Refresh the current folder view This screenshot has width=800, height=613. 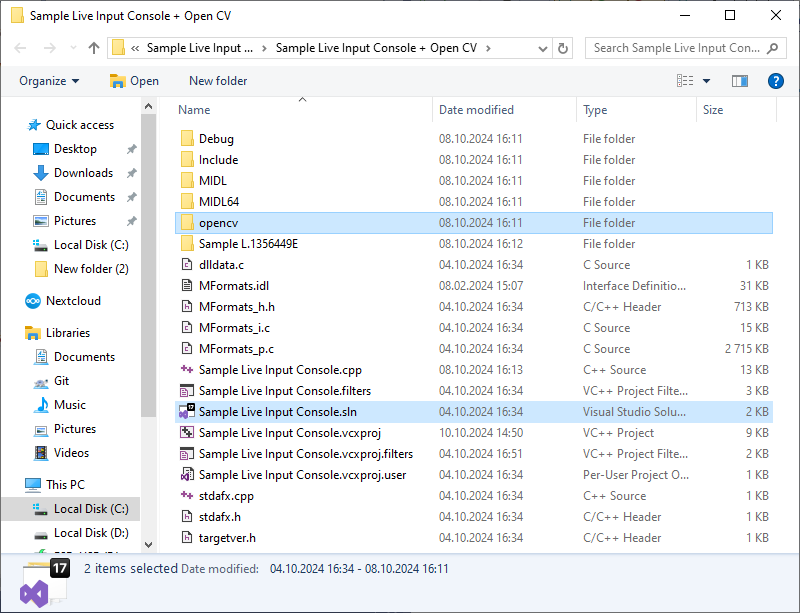(563, 48)
